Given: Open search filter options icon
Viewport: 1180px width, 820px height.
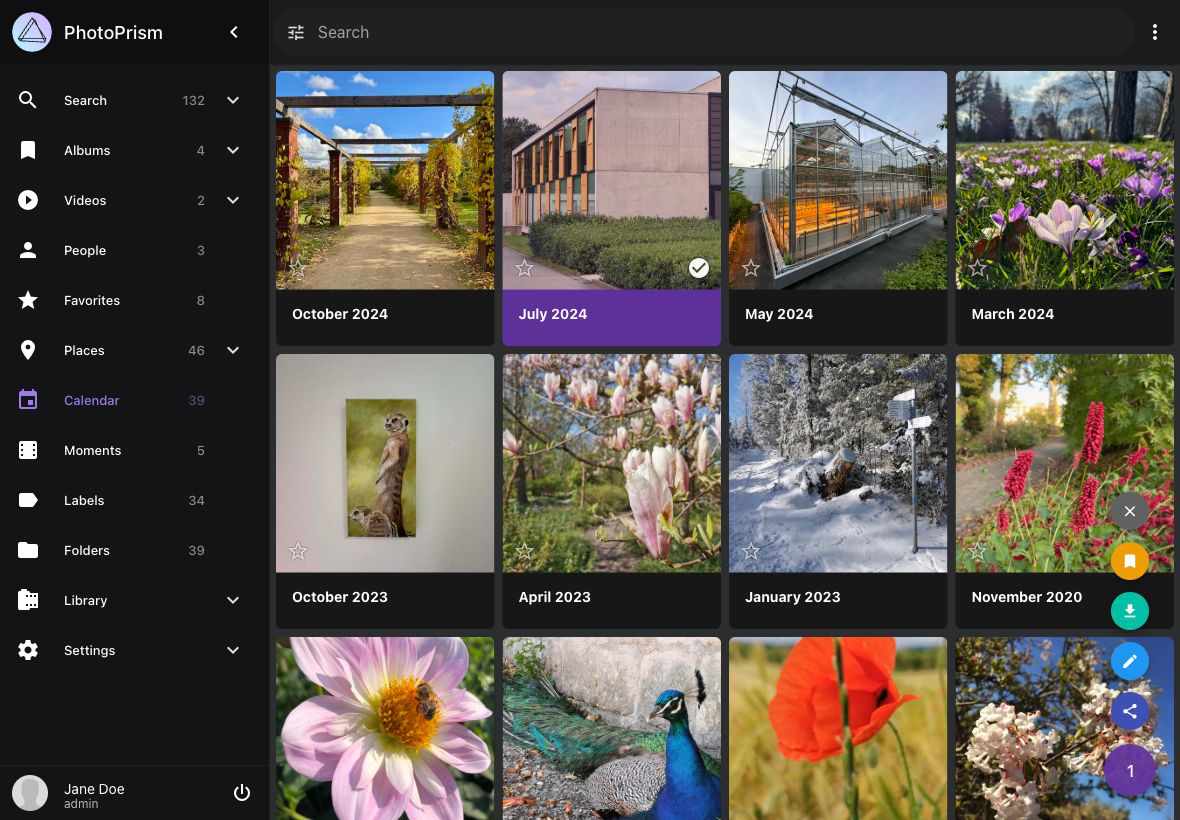Looking at the screenshot, I should click(x=296, y=32).
